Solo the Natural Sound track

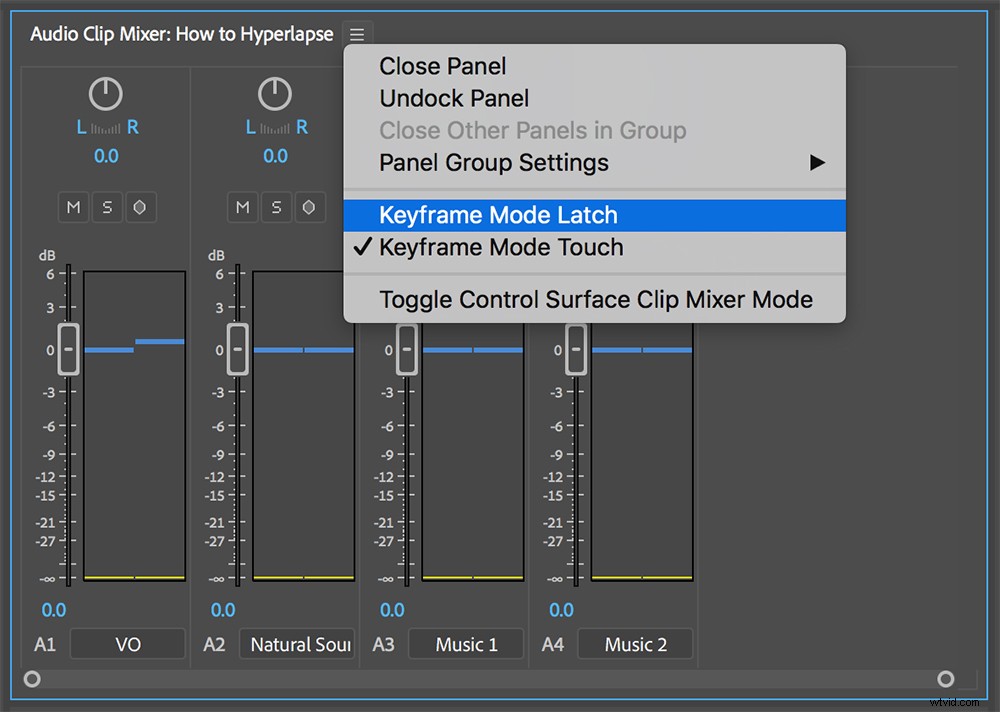(277, 207)
